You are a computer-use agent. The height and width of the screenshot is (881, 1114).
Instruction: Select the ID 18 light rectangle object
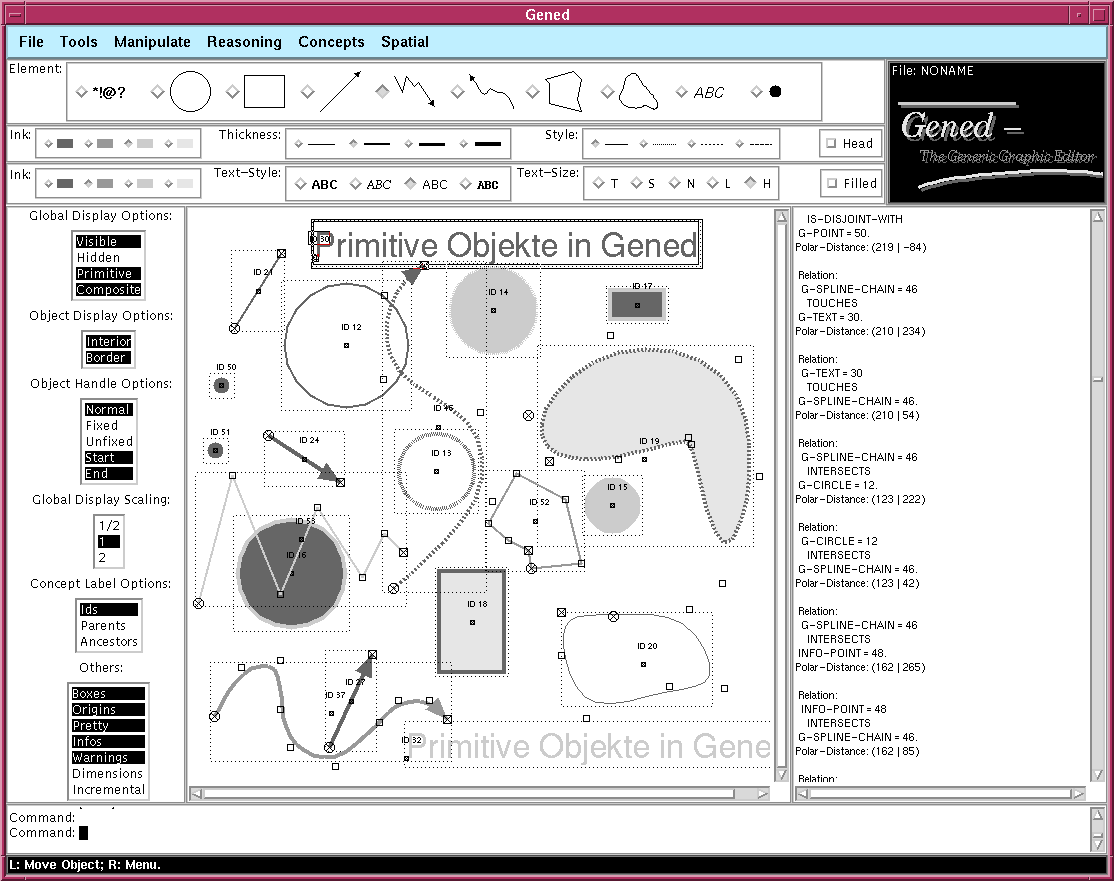tap(472, 622)
